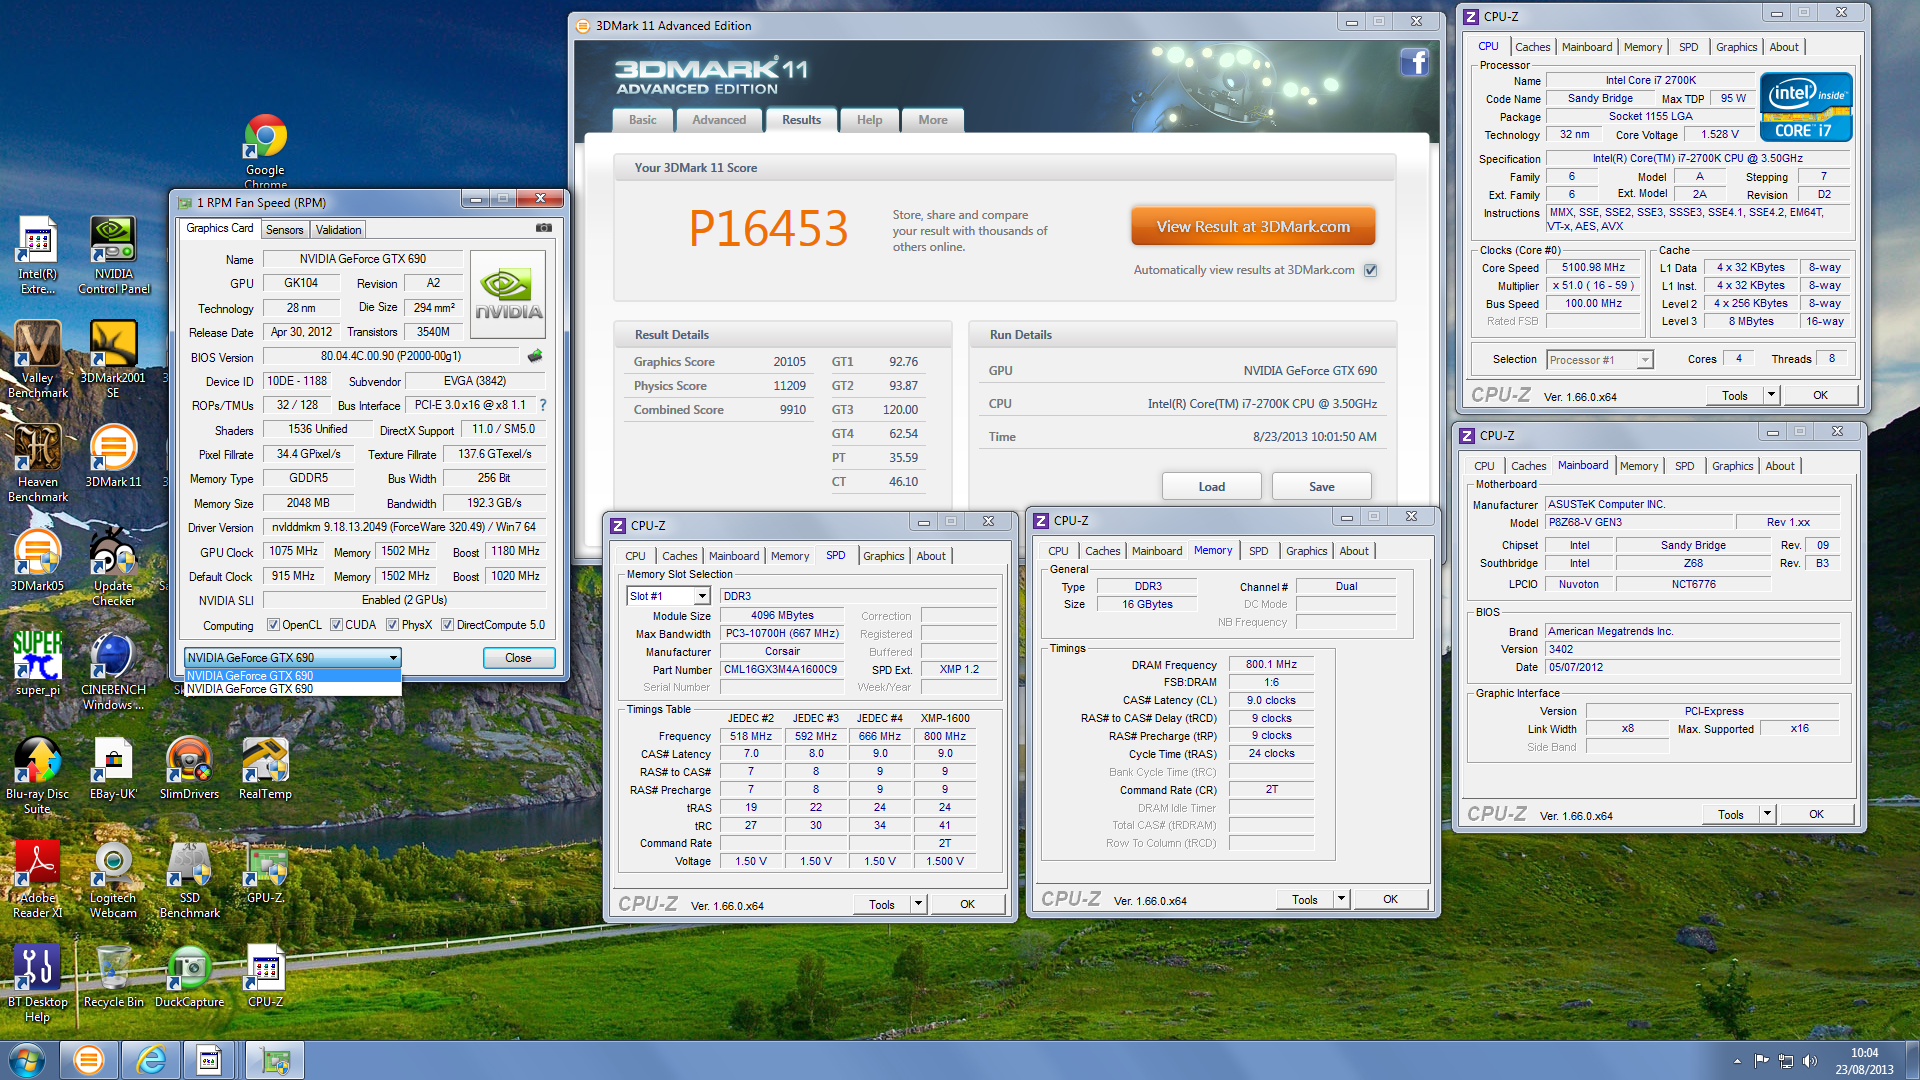Switch to Advanced tab in 3DMark 11
Screen dimensions: 1920x1080
pos(719,120)
